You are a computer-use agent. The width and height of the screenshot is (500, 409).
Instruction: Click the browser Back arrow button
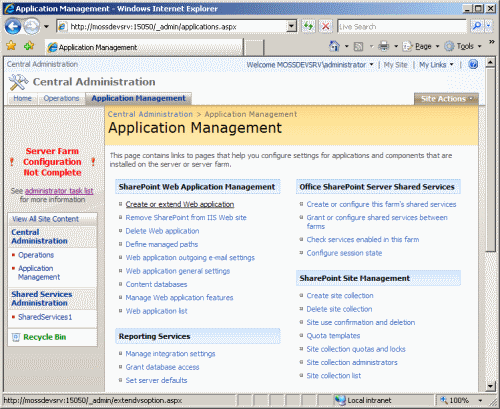[x=13, y=26]
